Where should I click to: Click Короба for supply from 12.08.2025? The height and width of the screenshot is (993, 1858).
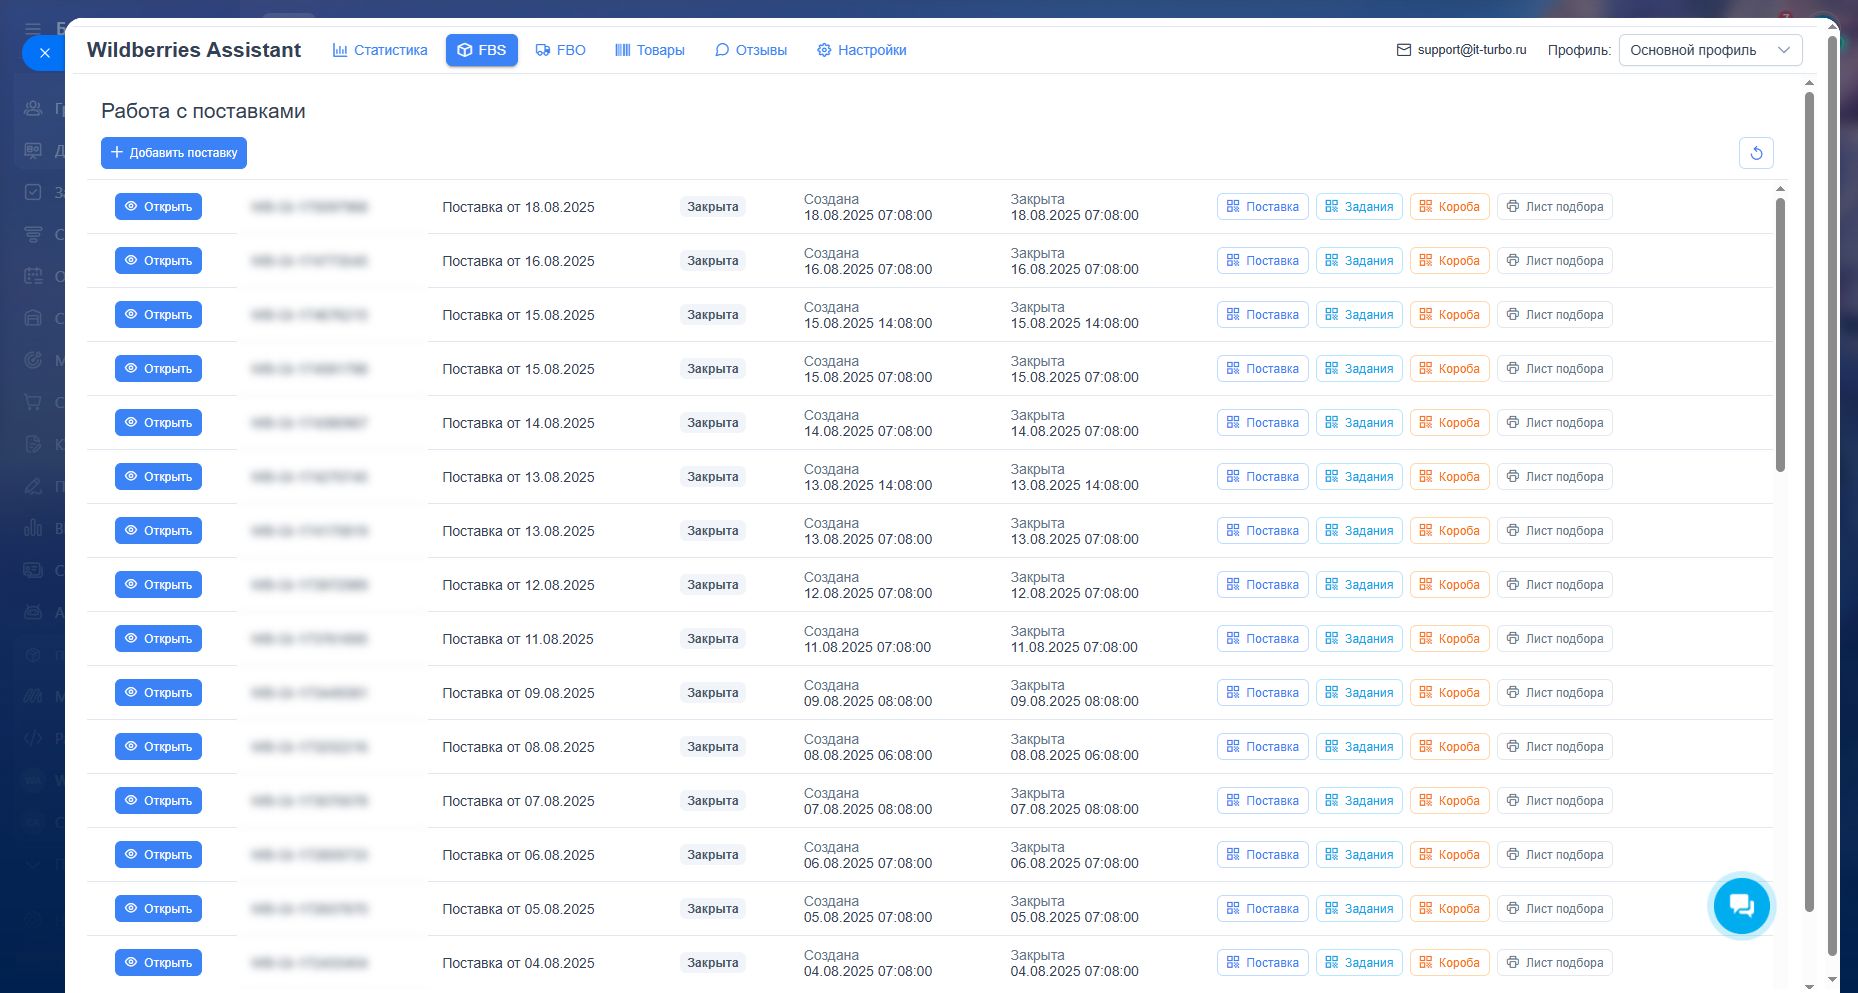pos(1450,585)
